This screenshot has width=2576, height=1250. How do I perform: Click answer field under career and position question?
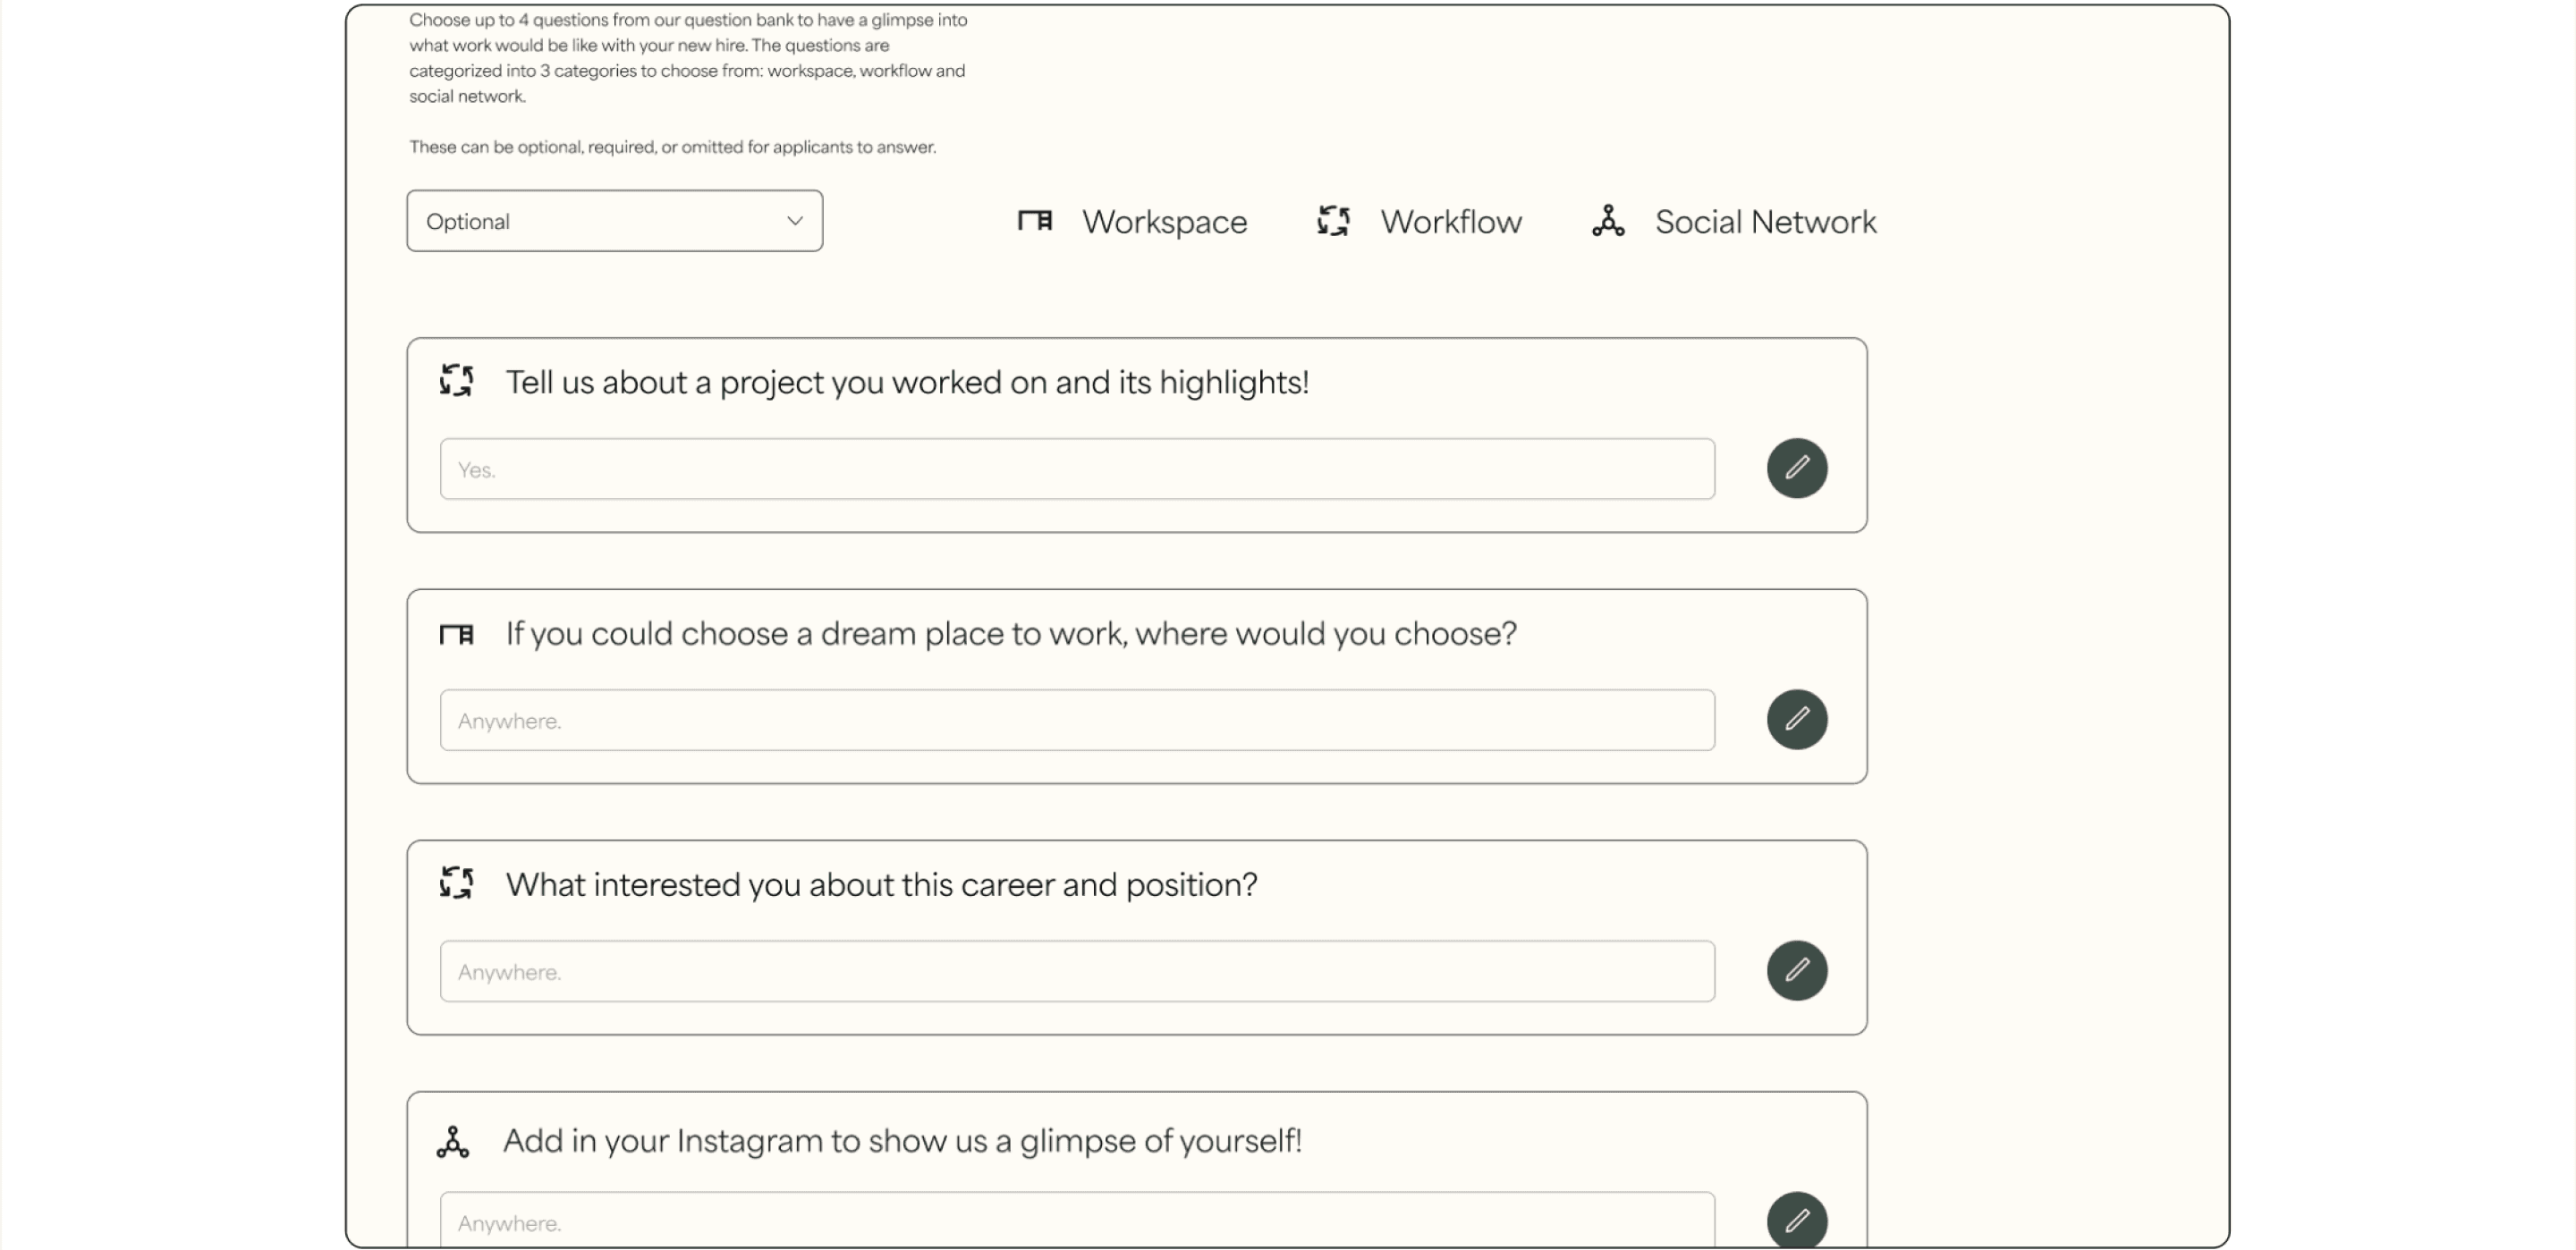tap(1077, 971)
